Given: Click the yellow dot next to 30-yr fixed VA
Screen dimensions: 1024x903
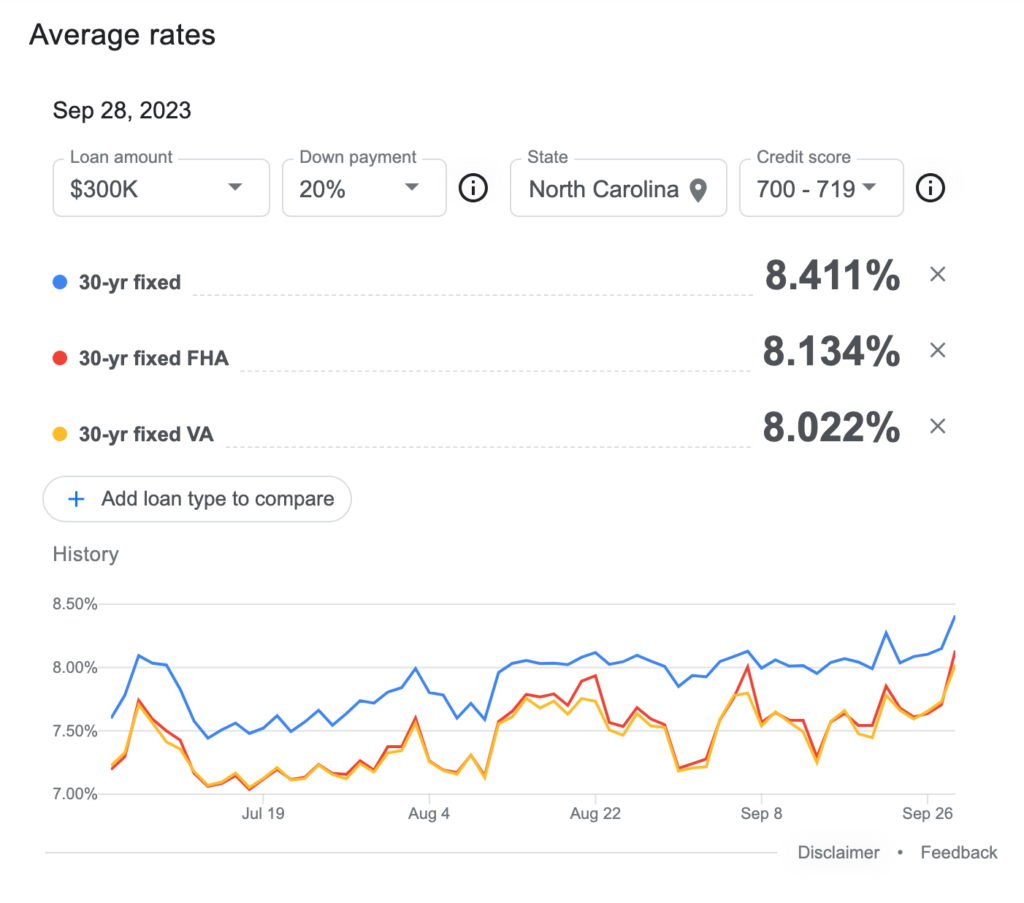Looking at the screenshot, I should click(59, 434).
